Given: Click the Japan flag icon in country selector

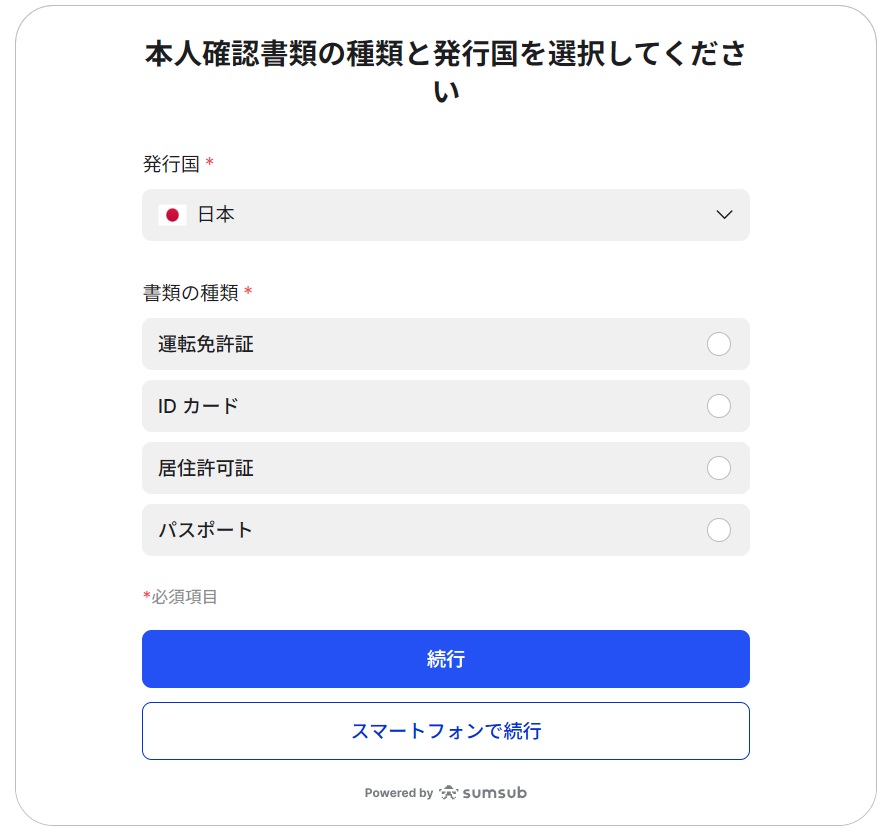Looking at the screenshot, I should click(x=172, y=215).
